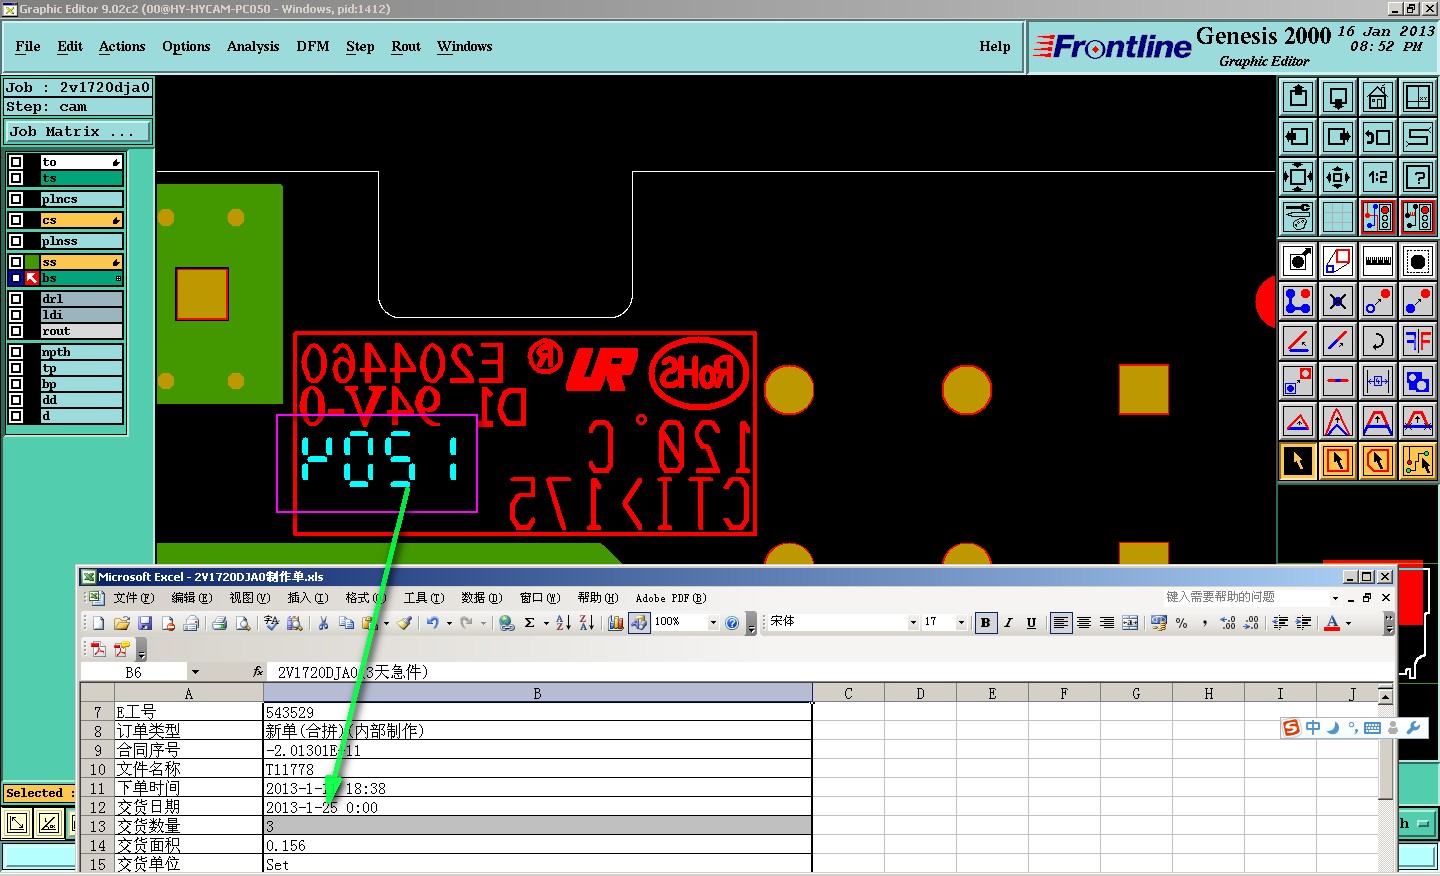This screenshot has width=1440, height=876.
Task: Toggle visibility box of layer 'plncs'
Action: coord(17,199)
